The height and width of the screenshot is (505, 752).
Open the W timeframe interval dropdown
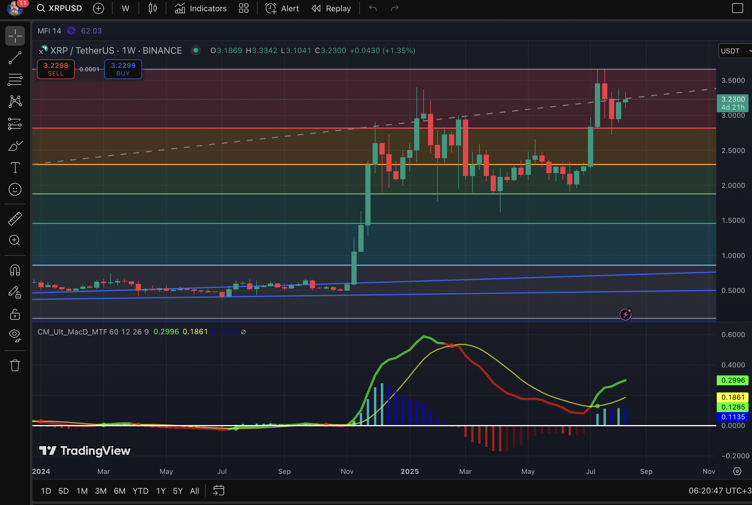pos(125,9)
